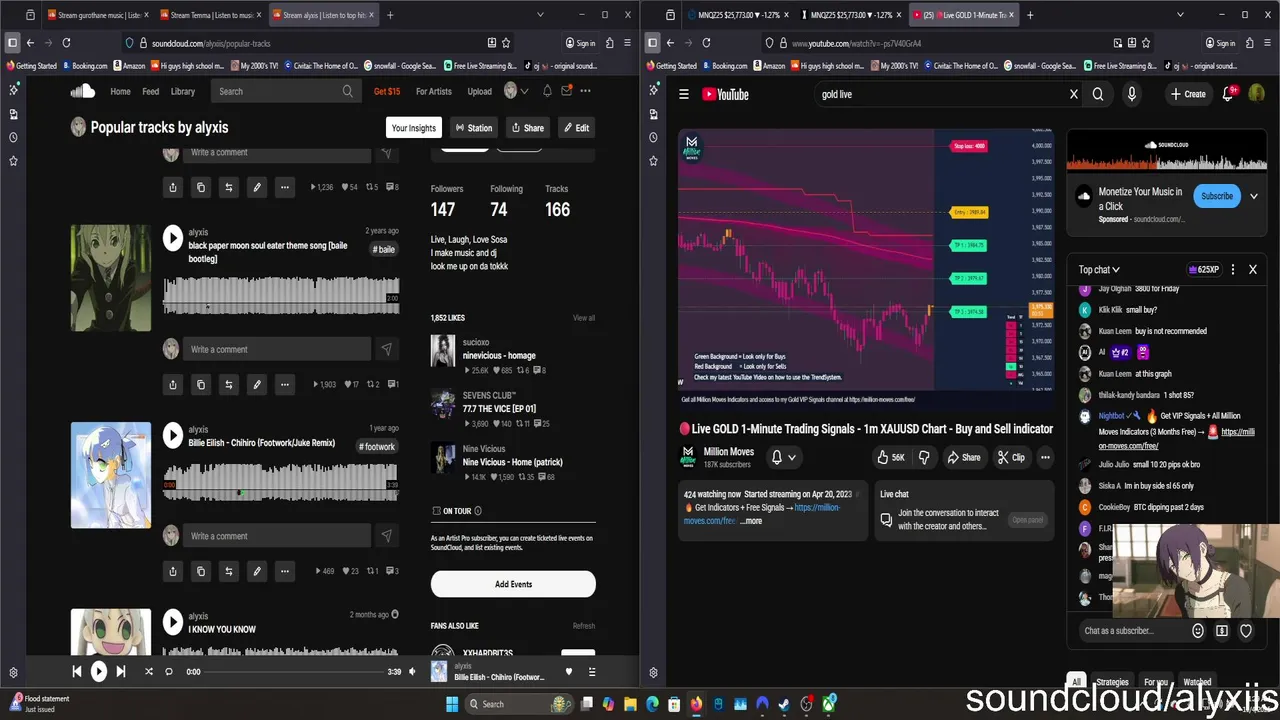Expand video description with ...more
The width and height of the screenshot is (1280, 720).
coord(751,521)
